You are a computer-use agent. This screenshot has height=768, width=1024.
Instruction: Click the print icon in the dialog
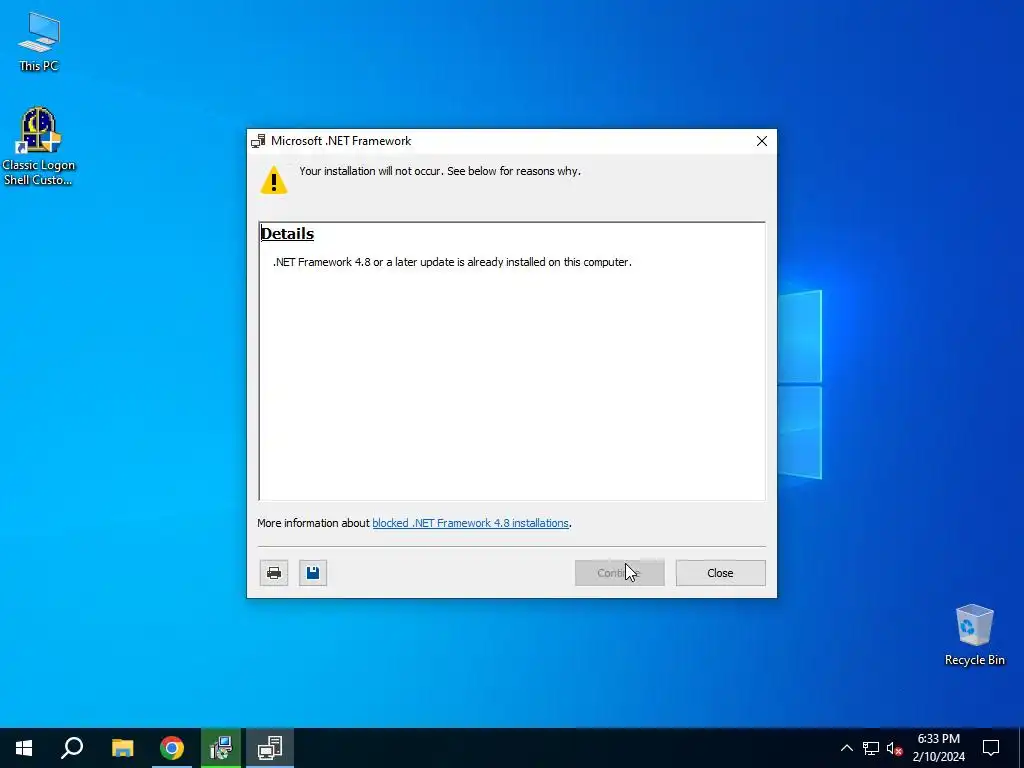(274, 573)
